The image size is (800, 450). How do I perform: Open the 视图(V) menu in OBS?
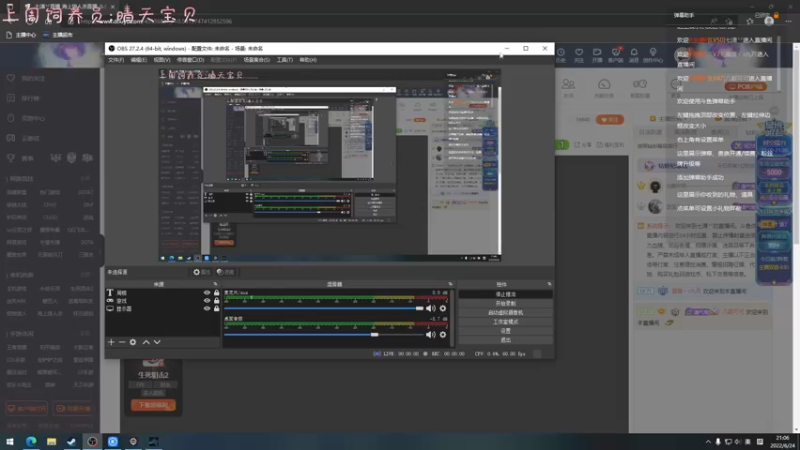click(162, 60)
